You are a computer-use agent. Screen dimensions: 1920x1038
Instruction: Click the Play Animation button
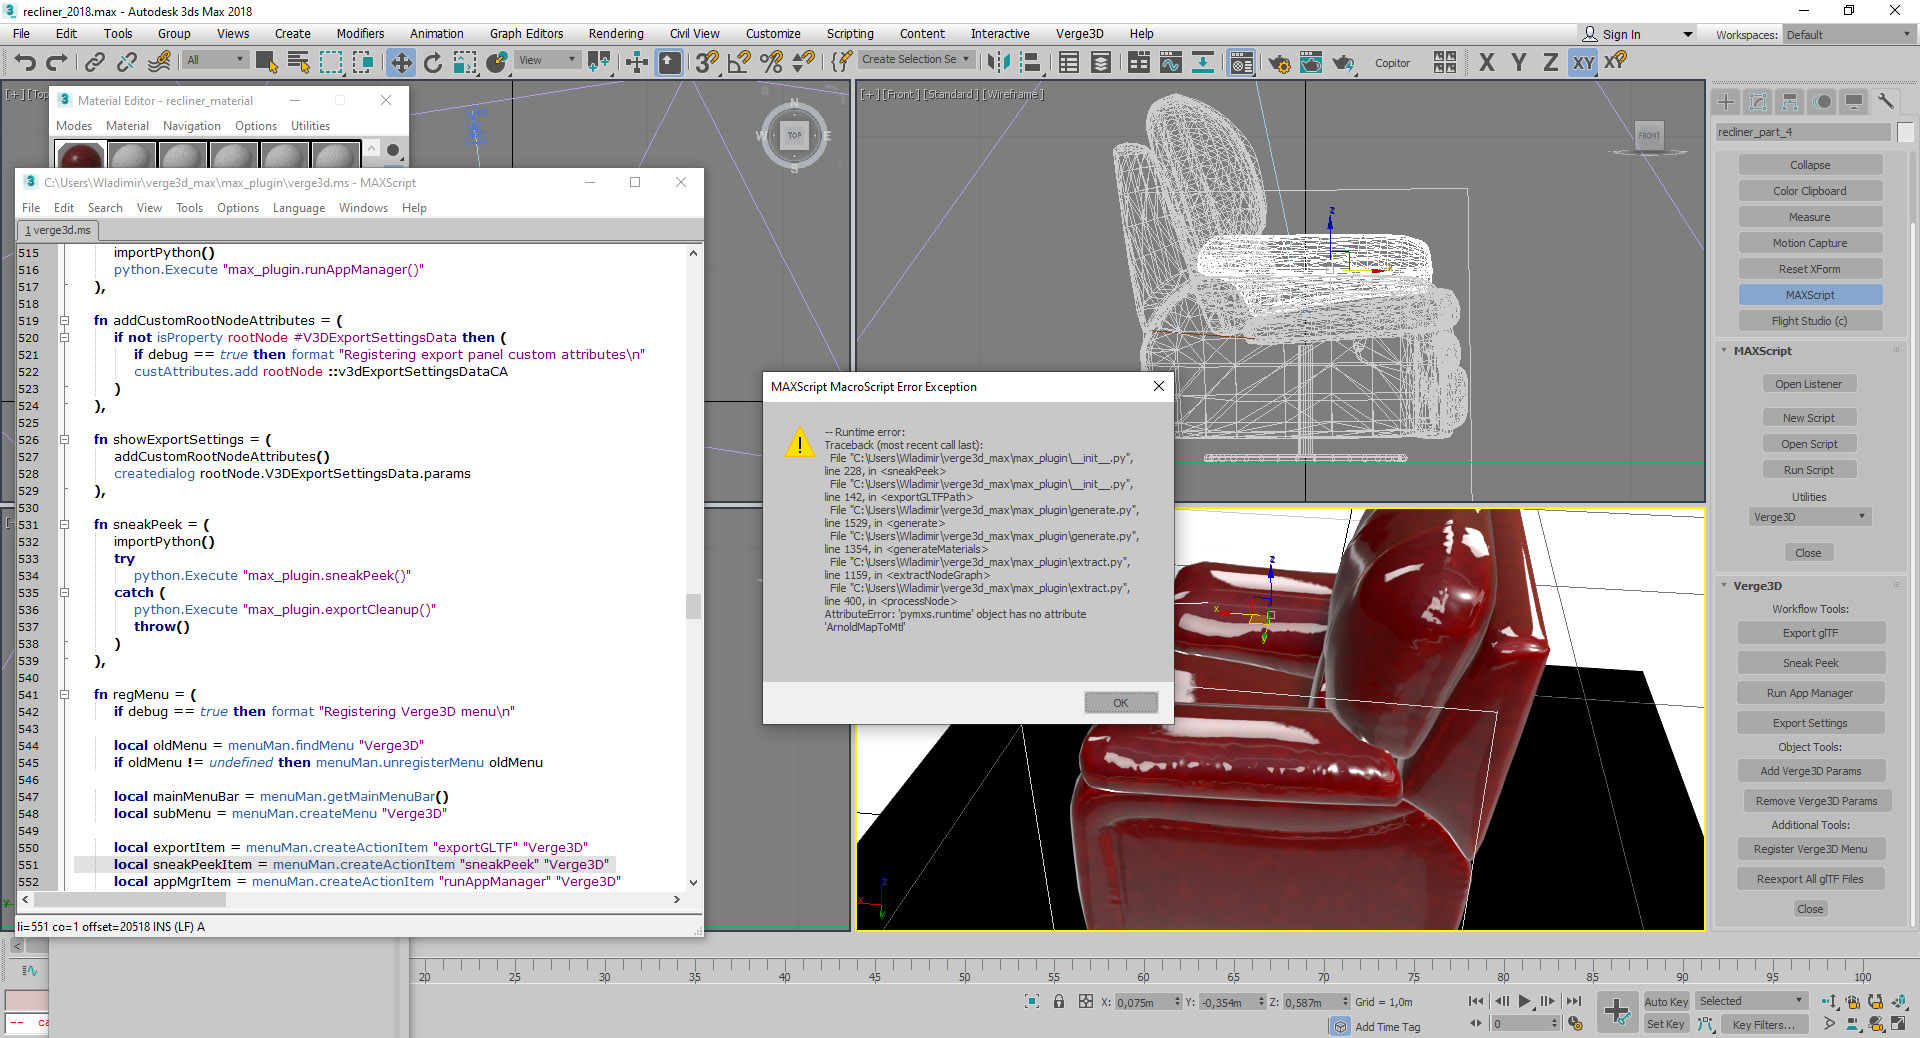coord(1525,1001)
